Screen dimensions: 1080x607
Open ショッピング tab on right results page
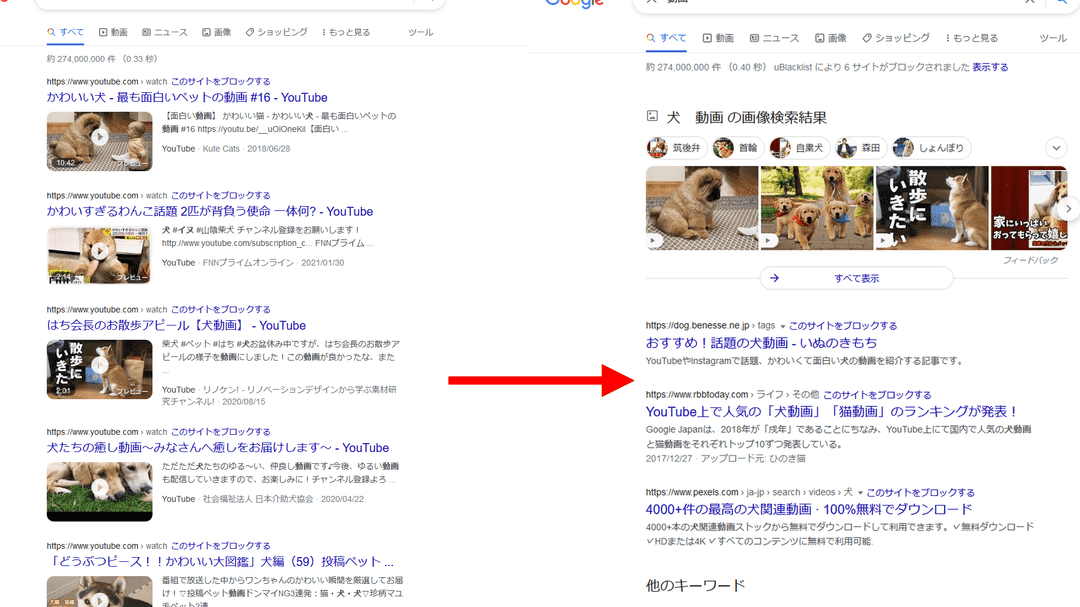pyautogui.click(x=895, y=38)
